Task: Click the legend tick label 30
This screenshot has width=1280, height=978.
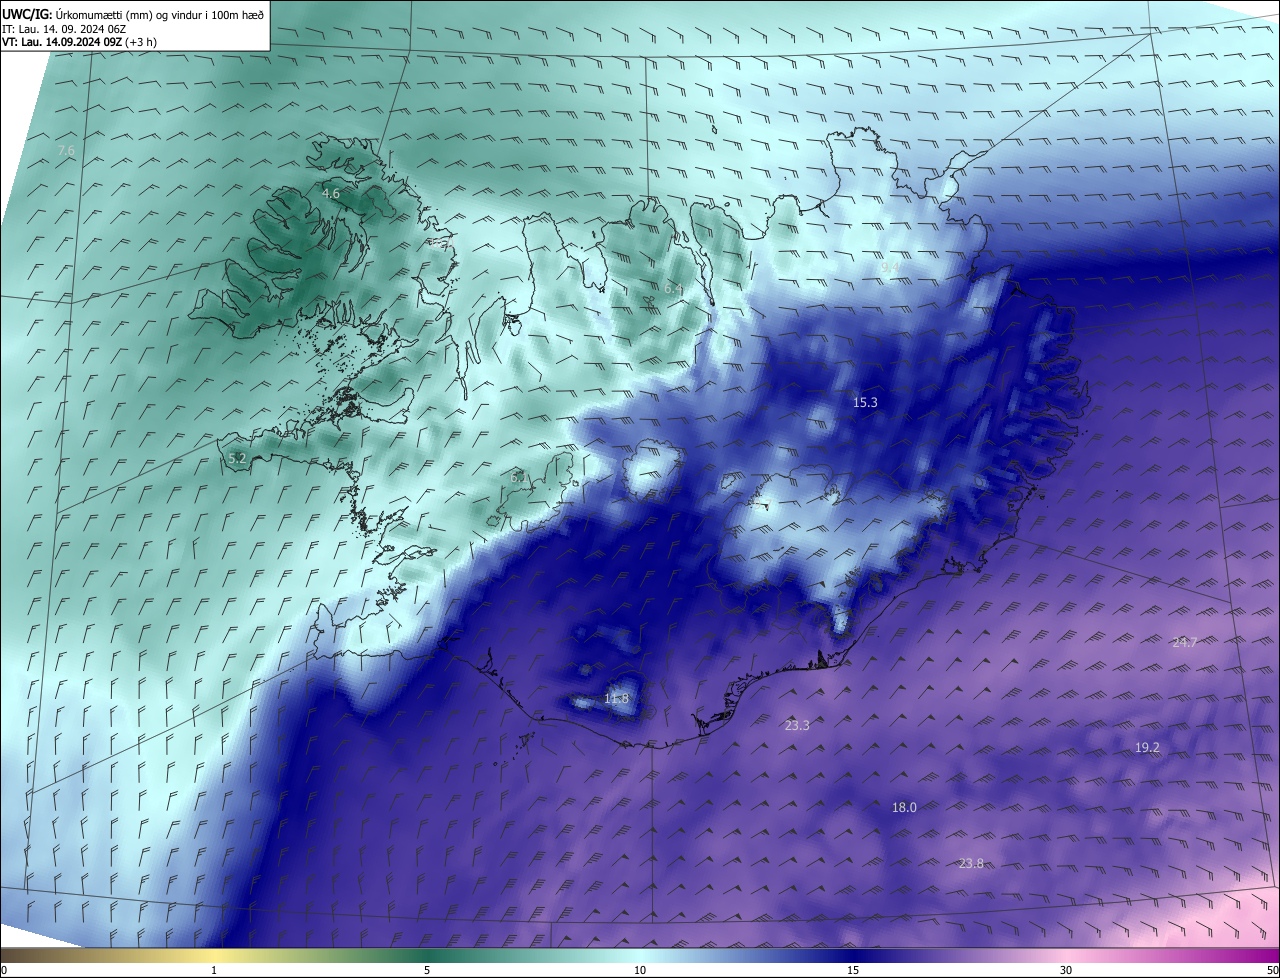Action: tap(1066, 970)
